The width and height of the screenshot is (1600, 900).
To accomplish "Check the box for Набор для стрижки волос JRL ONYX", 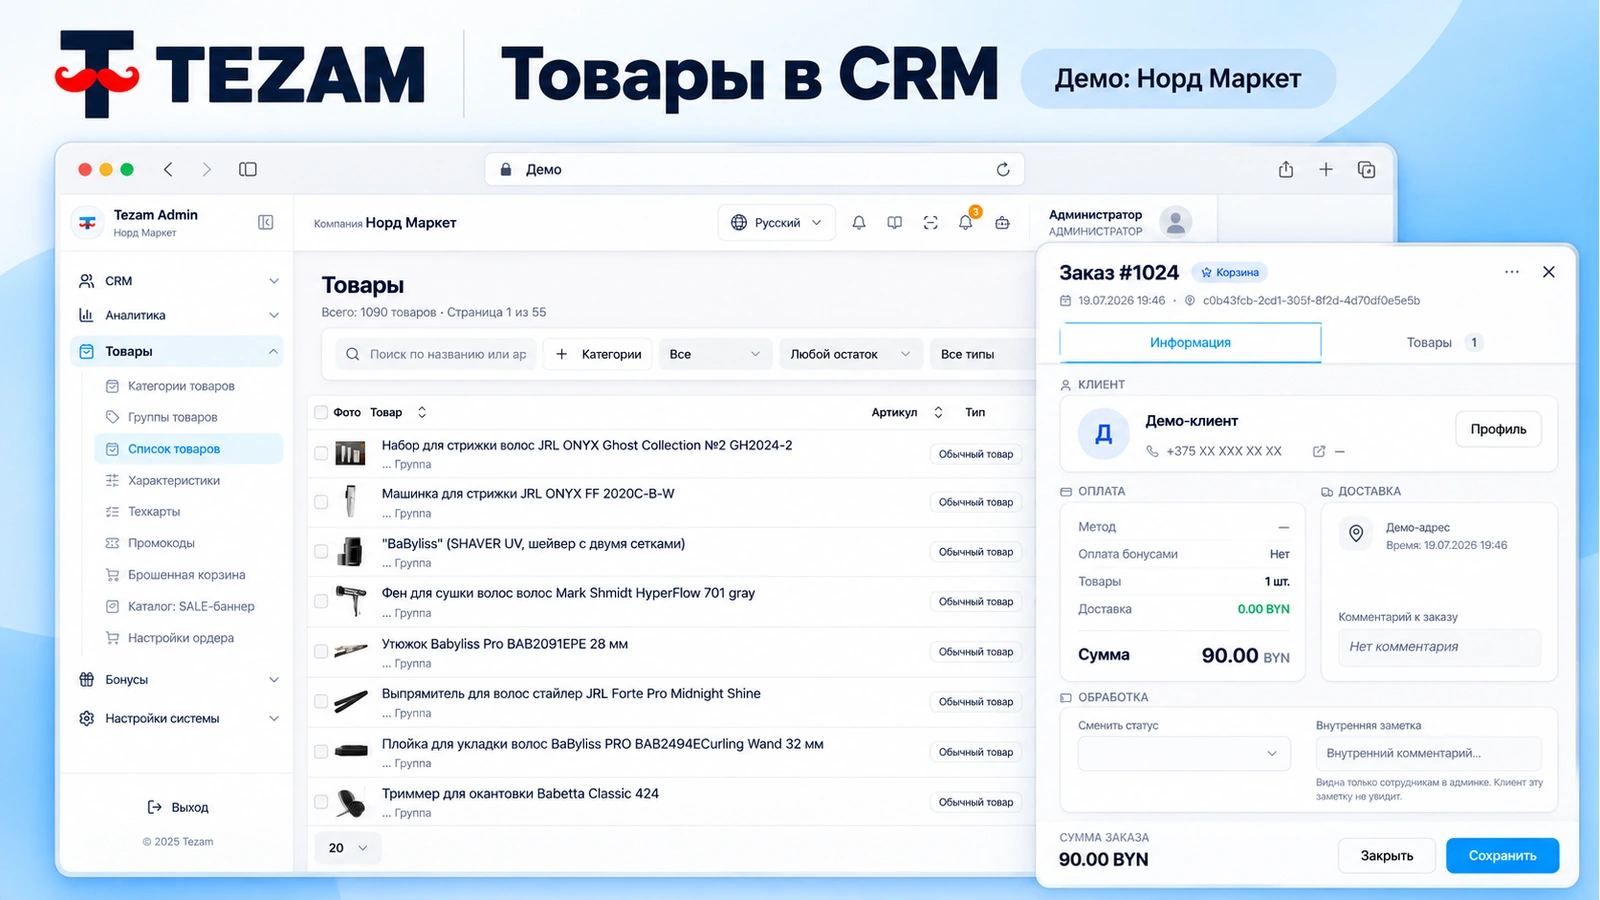I will [321, 454].
